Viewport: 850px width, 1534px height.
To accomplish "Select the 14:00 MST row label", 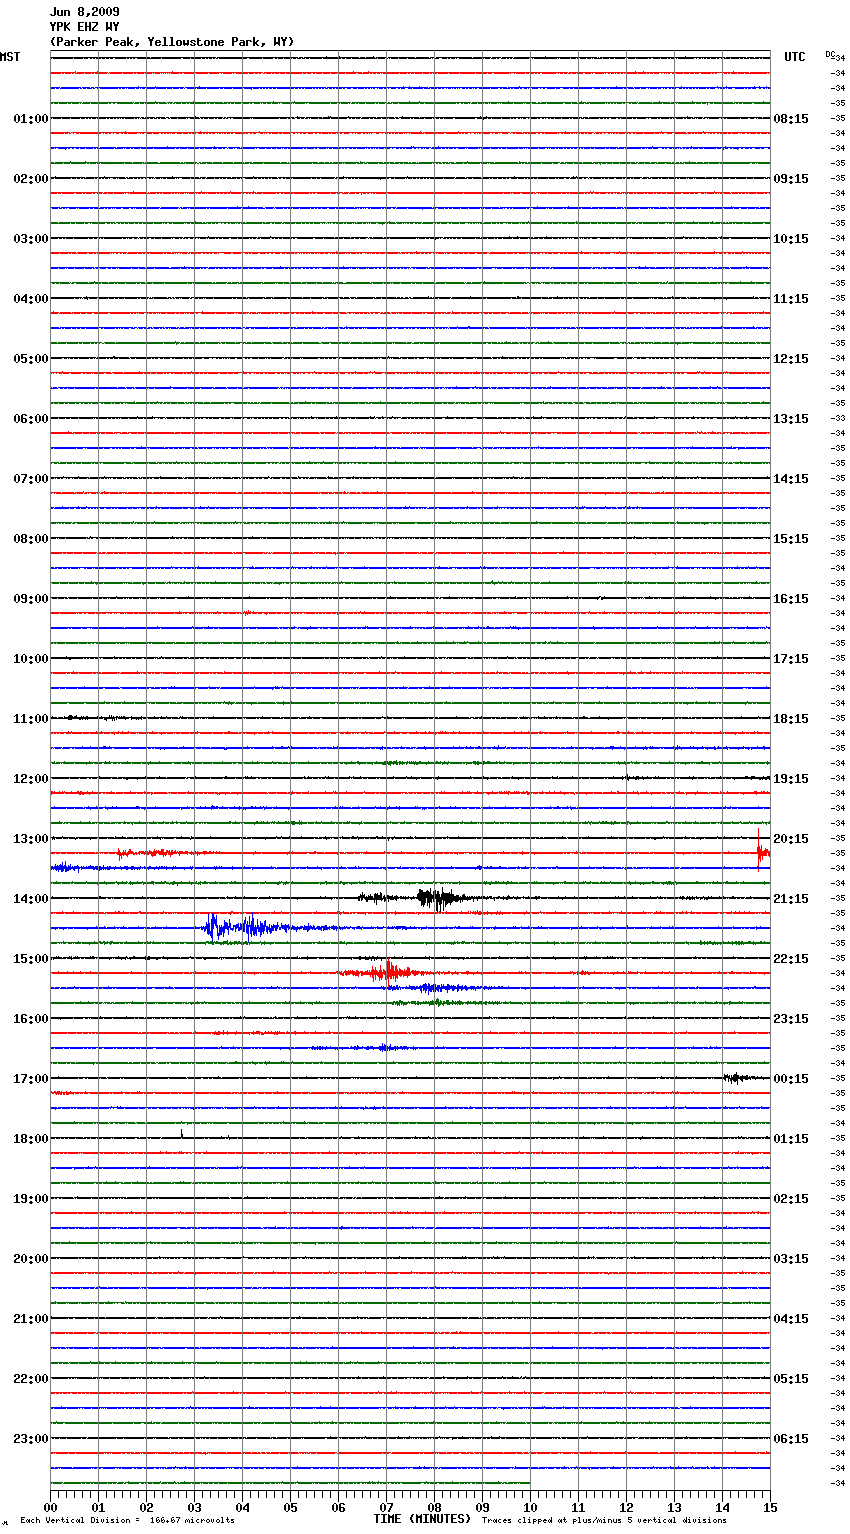I will point(31,899).
